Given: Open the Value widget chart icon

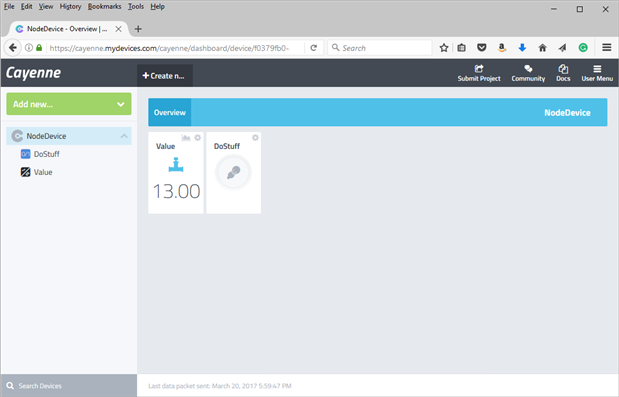Looking at the screenshot, I should (186, 138).
